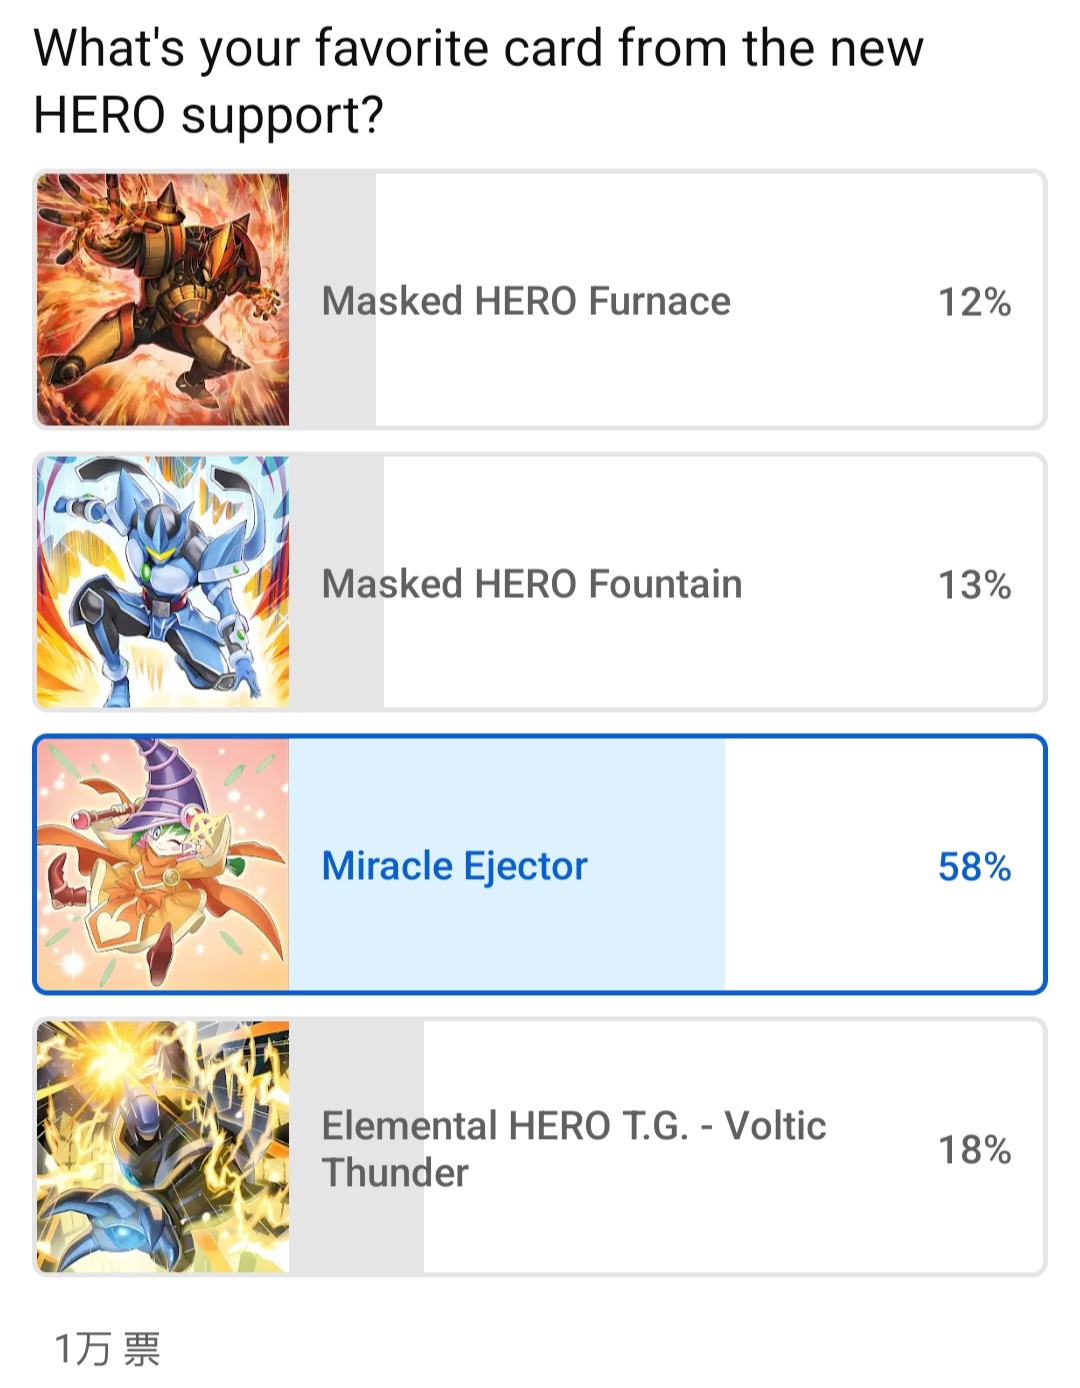Click the Masked HERO Furnace card artwork
This screenshot has height=1388, width=1080.
163,300
